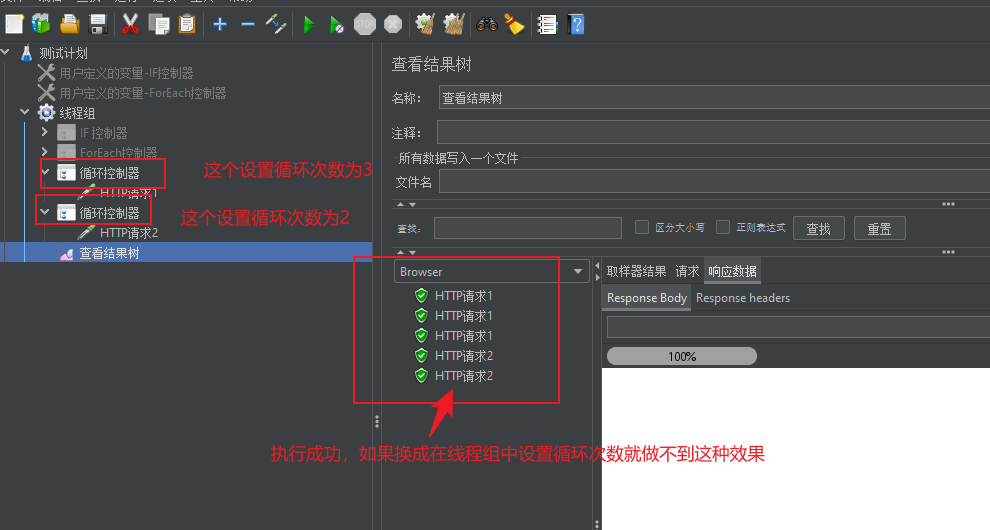Click the Toggle enable/disable icon

(276, 25)
